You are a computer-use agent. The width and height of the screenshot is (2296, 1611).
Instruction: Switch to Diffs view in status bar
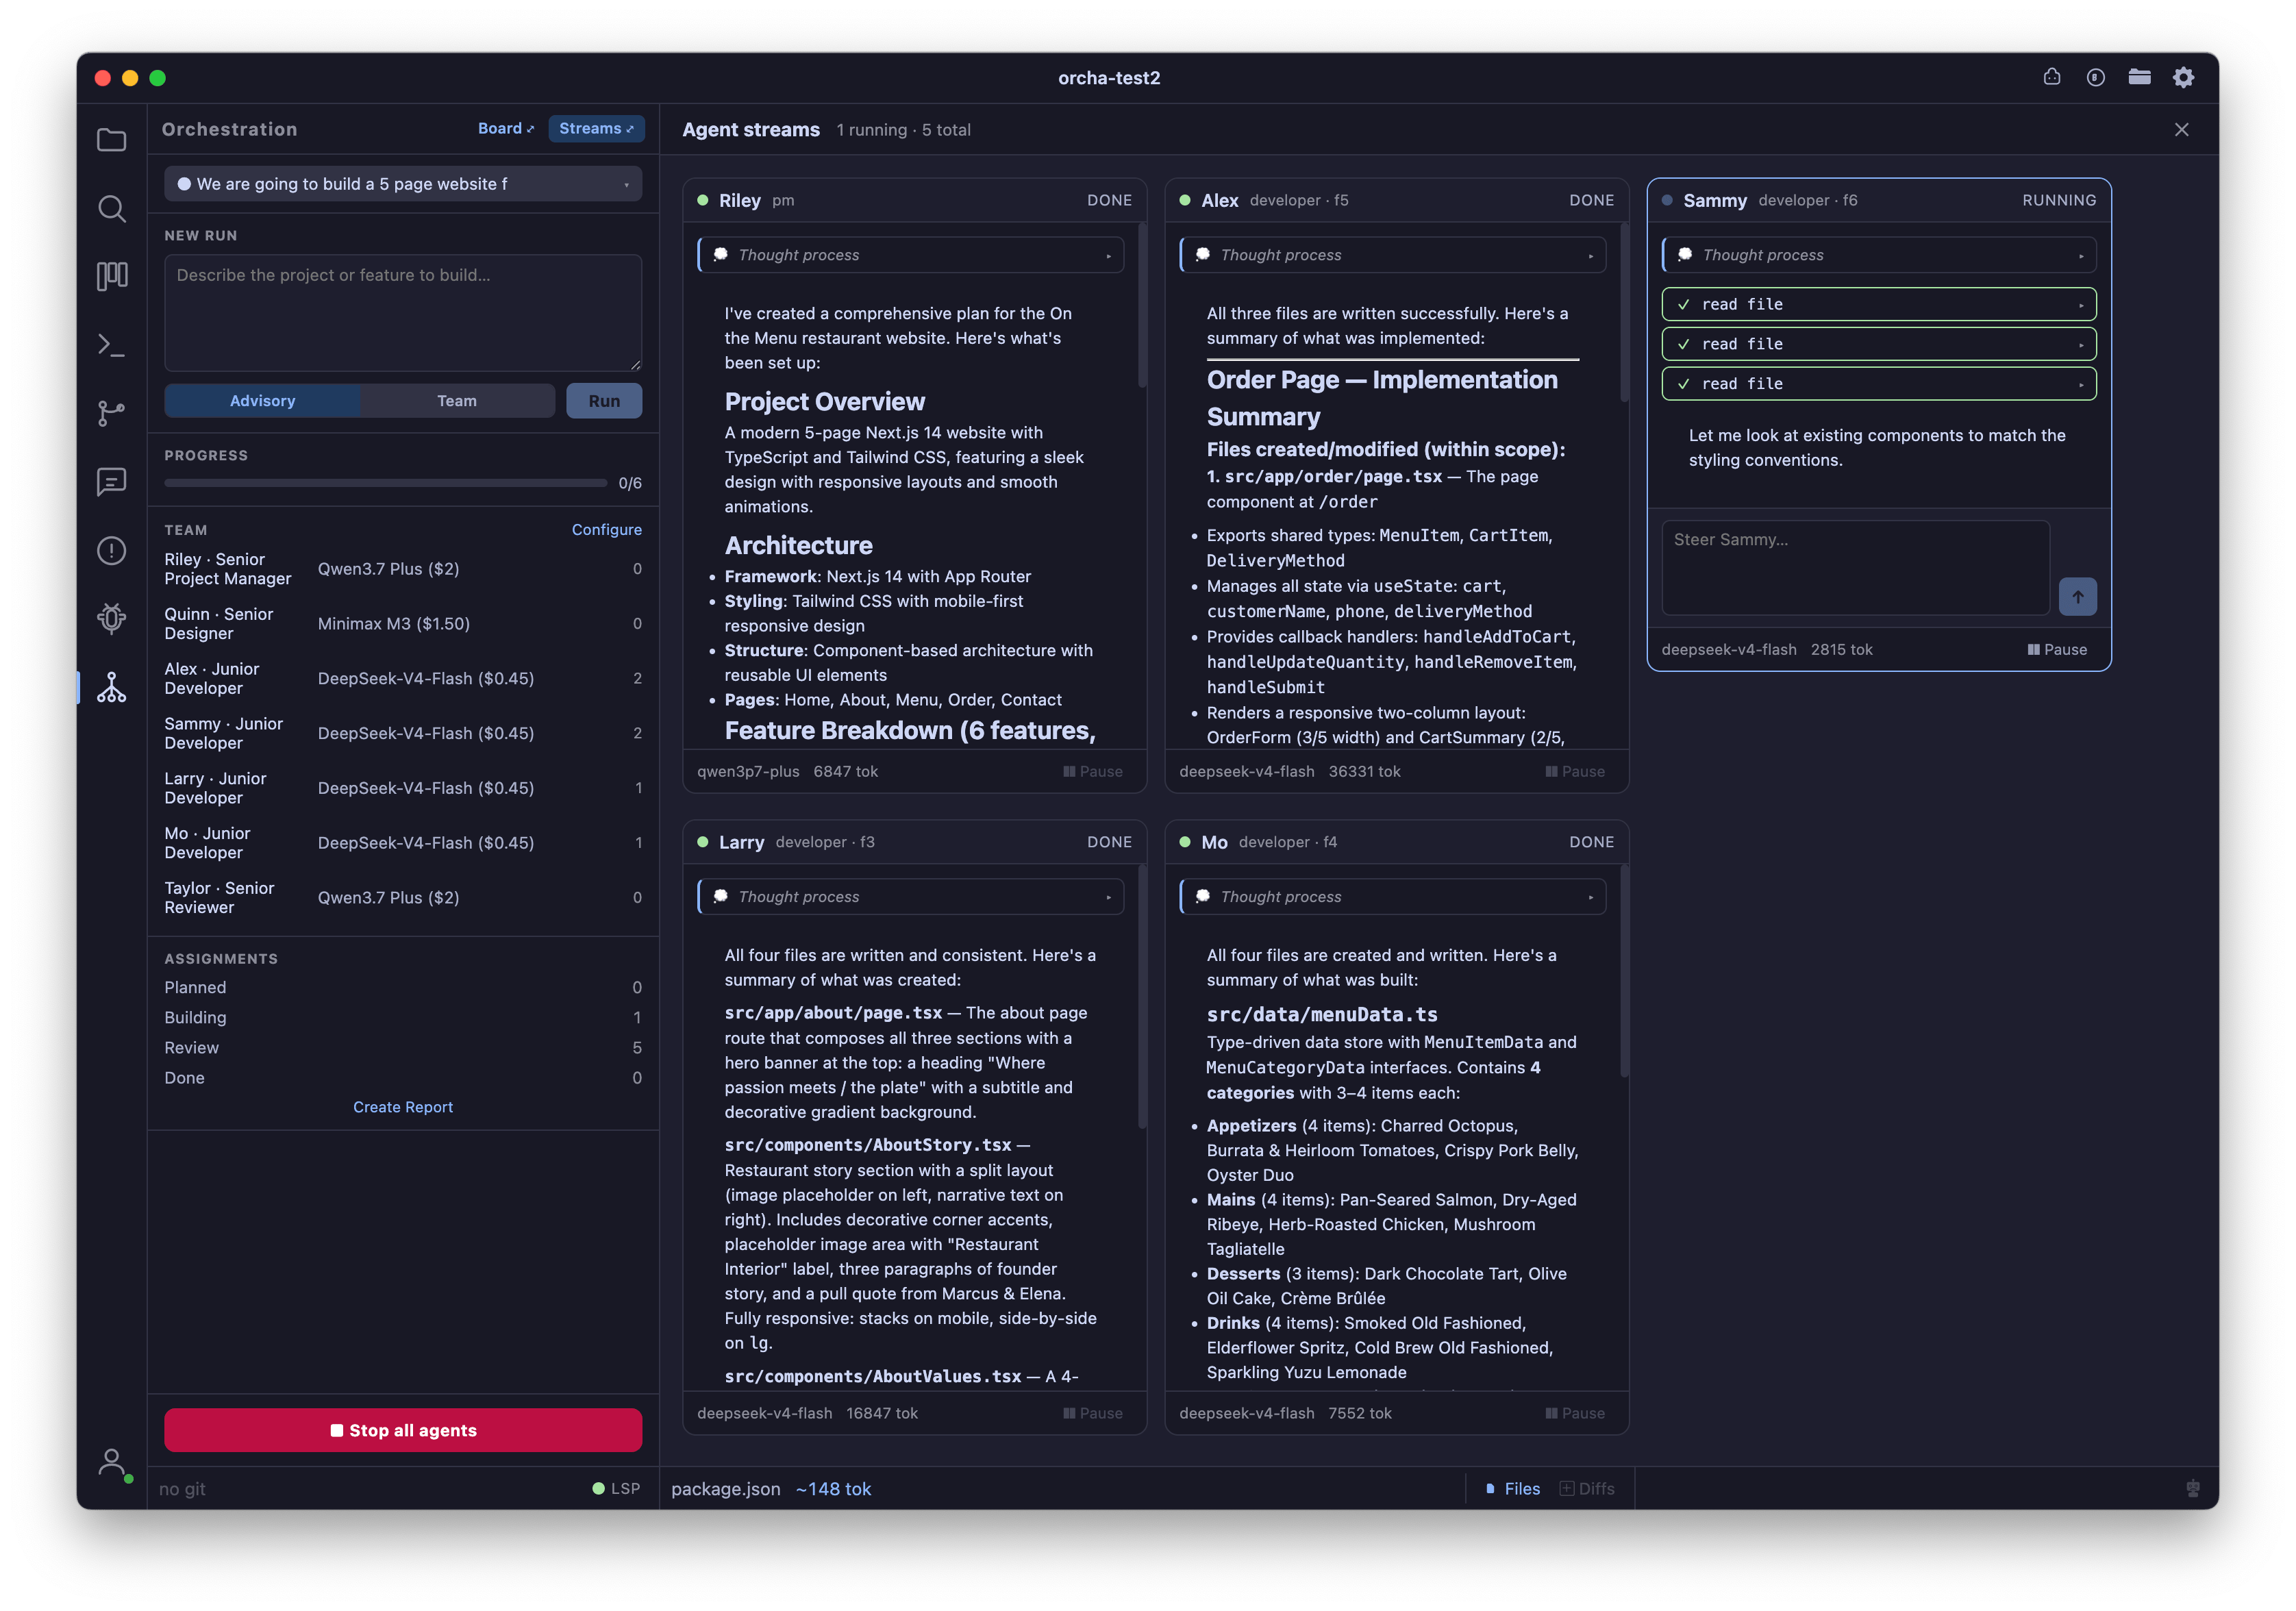tap(1587, 1488)
